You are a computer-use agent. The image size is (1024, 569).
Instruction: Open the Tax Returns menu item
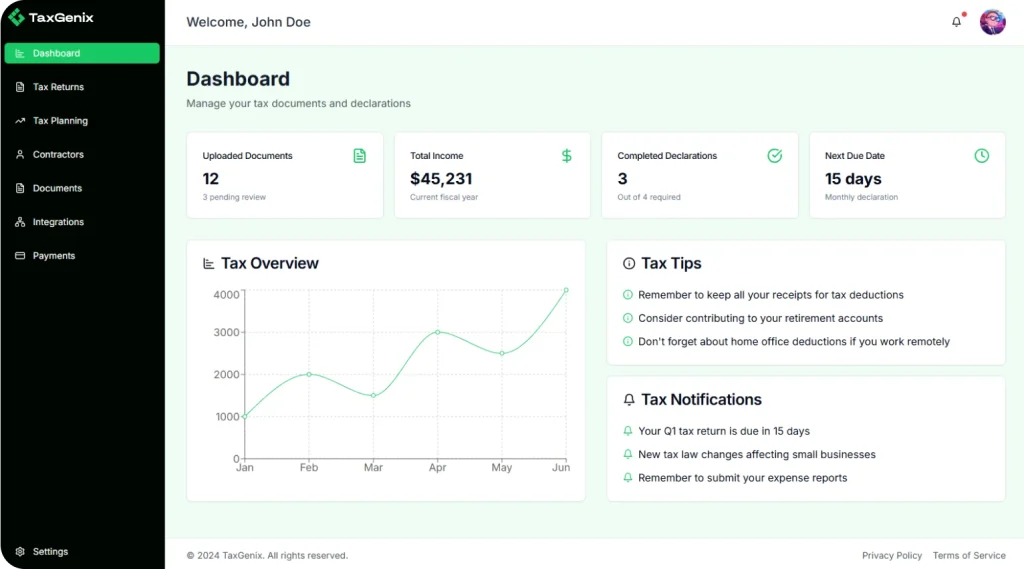coord(58,87)
